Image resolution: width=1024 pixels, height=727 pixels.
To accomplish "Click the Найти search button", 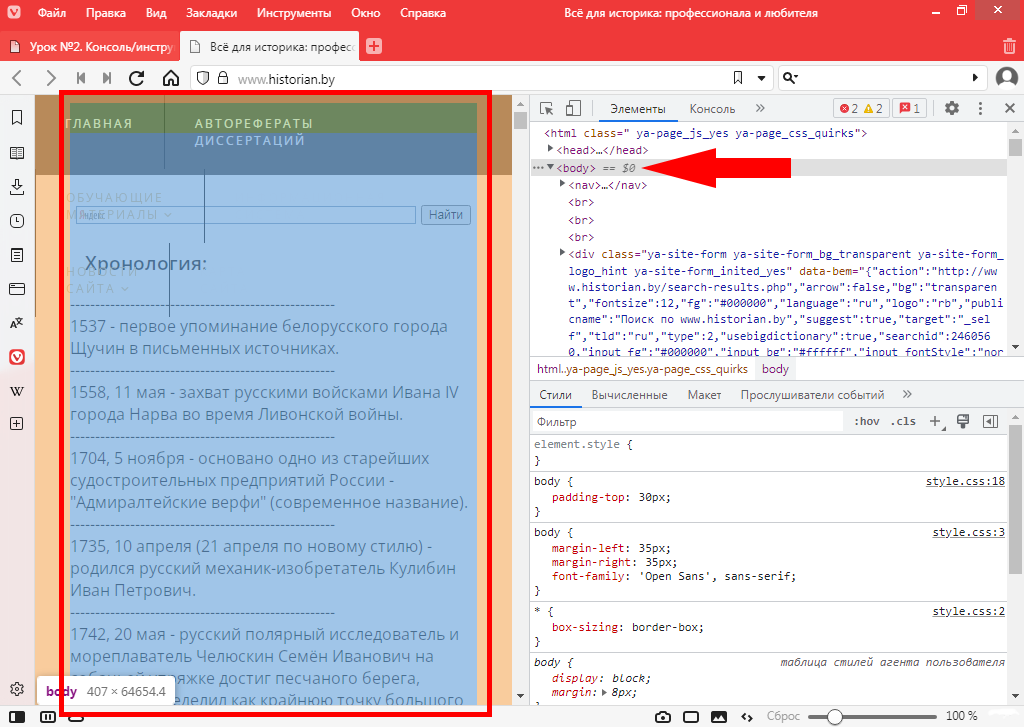I will pyautogui.click(x=445, y=215).
